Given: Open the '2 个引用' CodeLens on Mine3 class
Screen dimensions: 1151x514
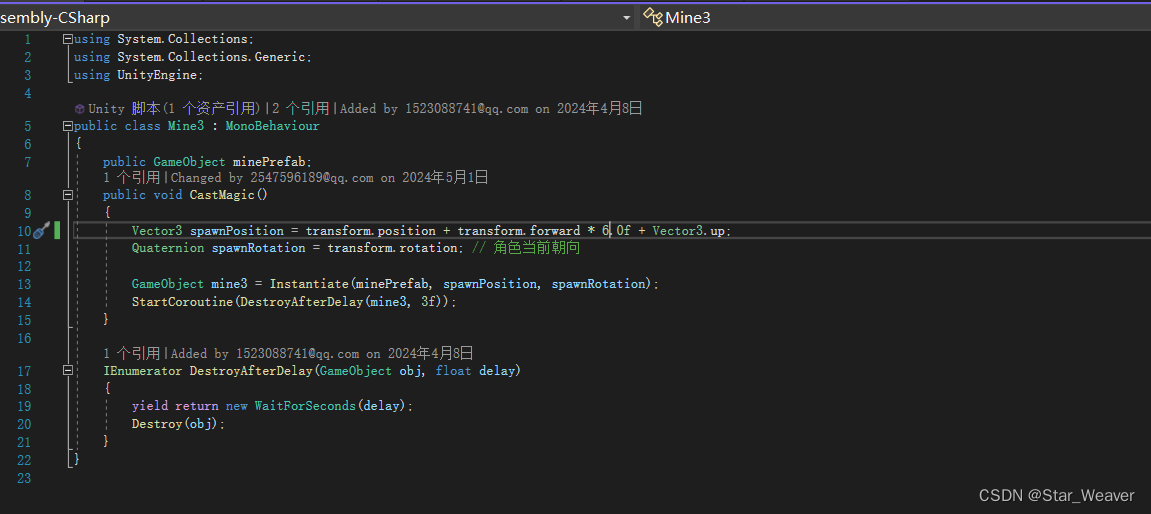Looking at the screenshot, I should click(301, 109).
